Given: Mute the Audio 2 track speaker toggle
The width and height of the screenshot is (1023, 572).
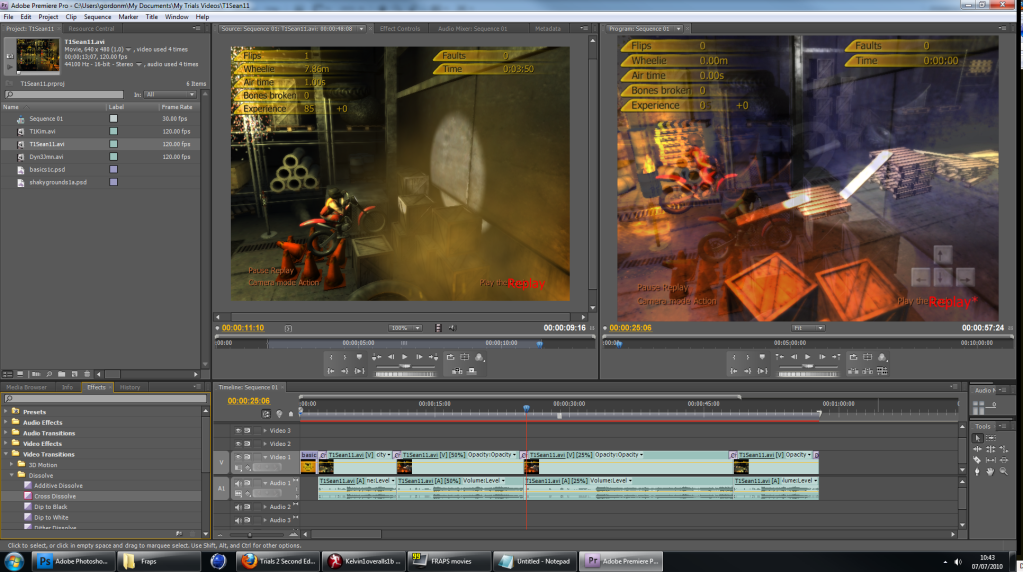Looking at the screenshot, I should 238,507.
